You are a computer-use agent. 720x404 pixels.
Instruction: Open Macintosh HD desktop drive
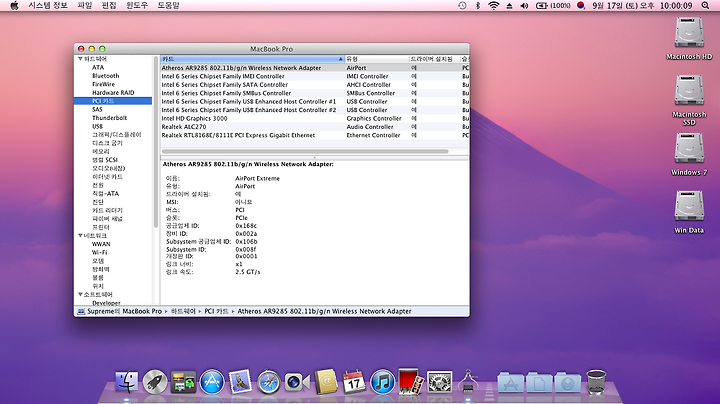coord(689,38)
